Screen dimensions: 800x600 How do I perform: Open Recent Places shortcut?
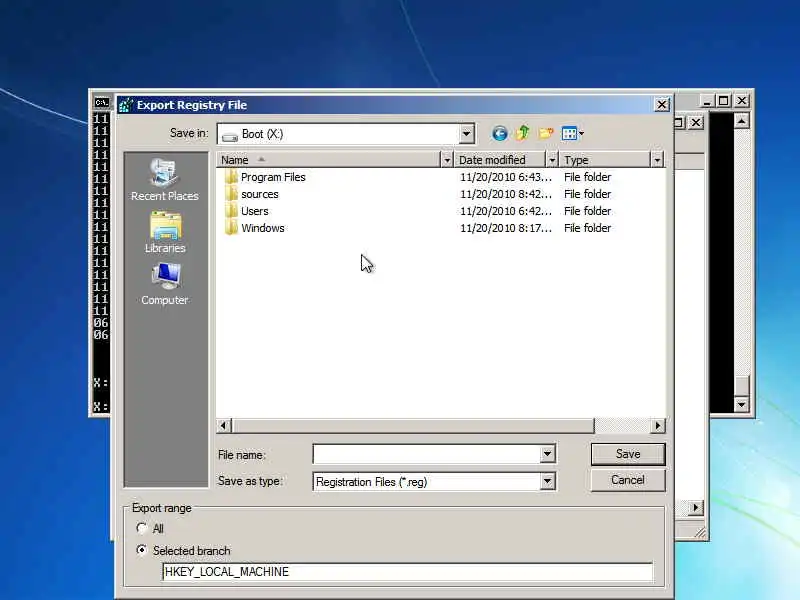[164, 180]
